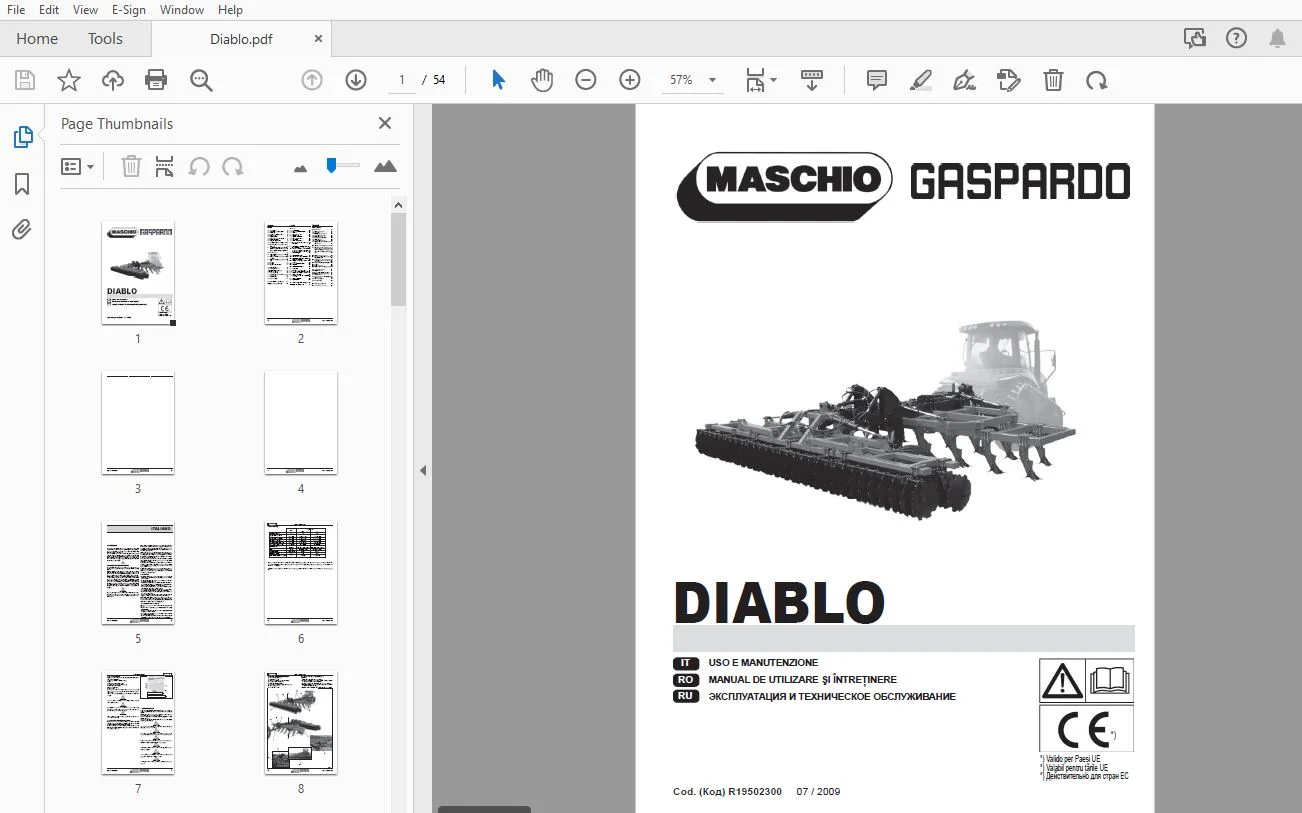Close the Page Thumbnails panel
The width and height of the screenshot is (1302, 813).
pyautogui.click(x=385, y=123)
